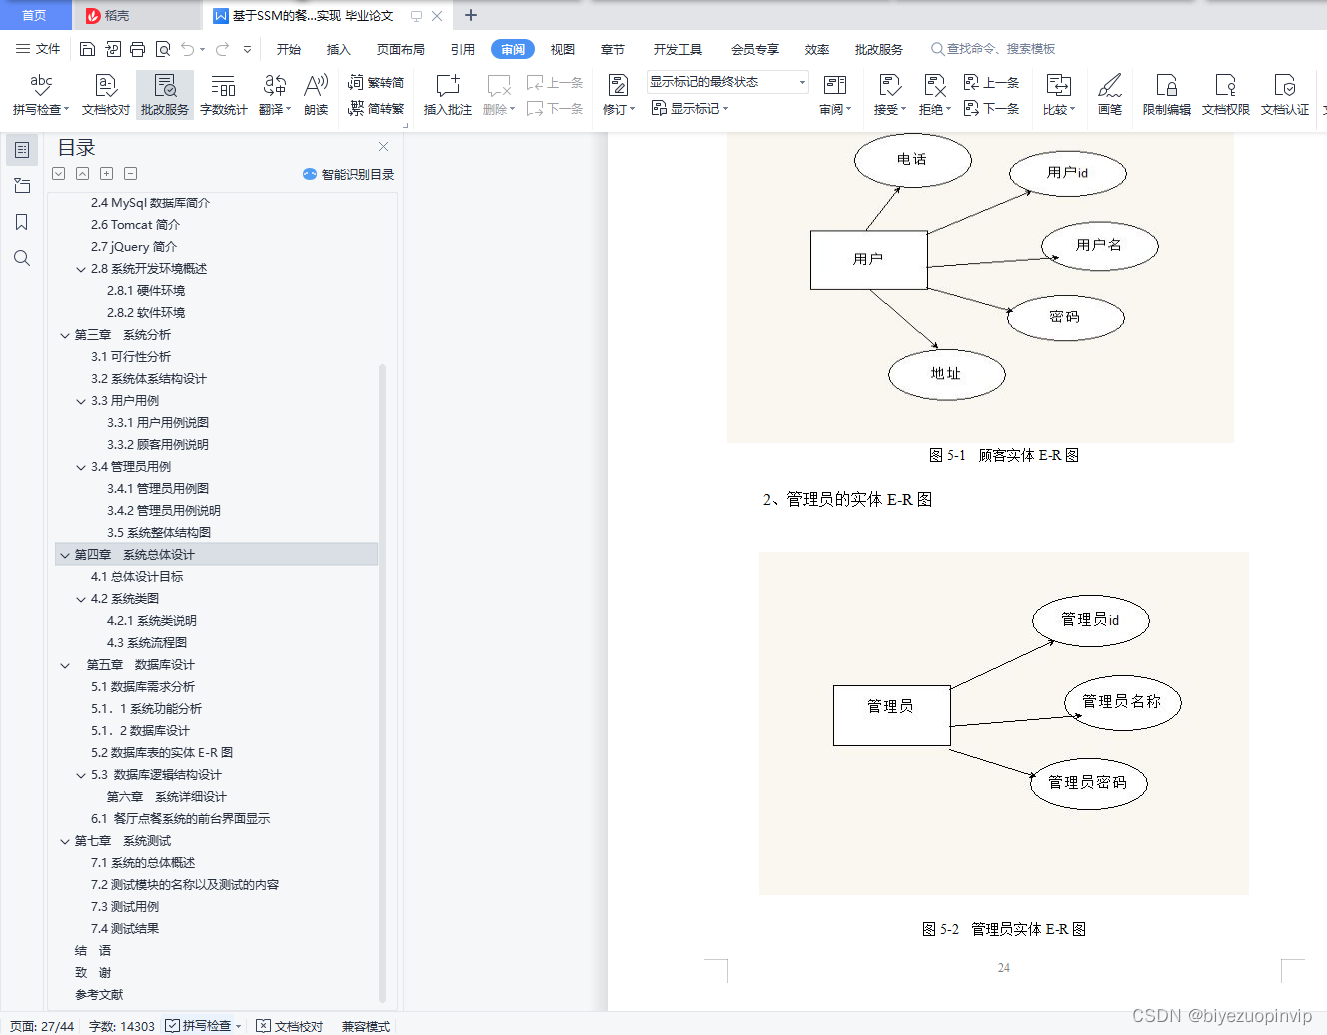Screen dimensions: 1327x1035
Task: Click the Save icon in quick access toolbar
Action: pos(87,49)
